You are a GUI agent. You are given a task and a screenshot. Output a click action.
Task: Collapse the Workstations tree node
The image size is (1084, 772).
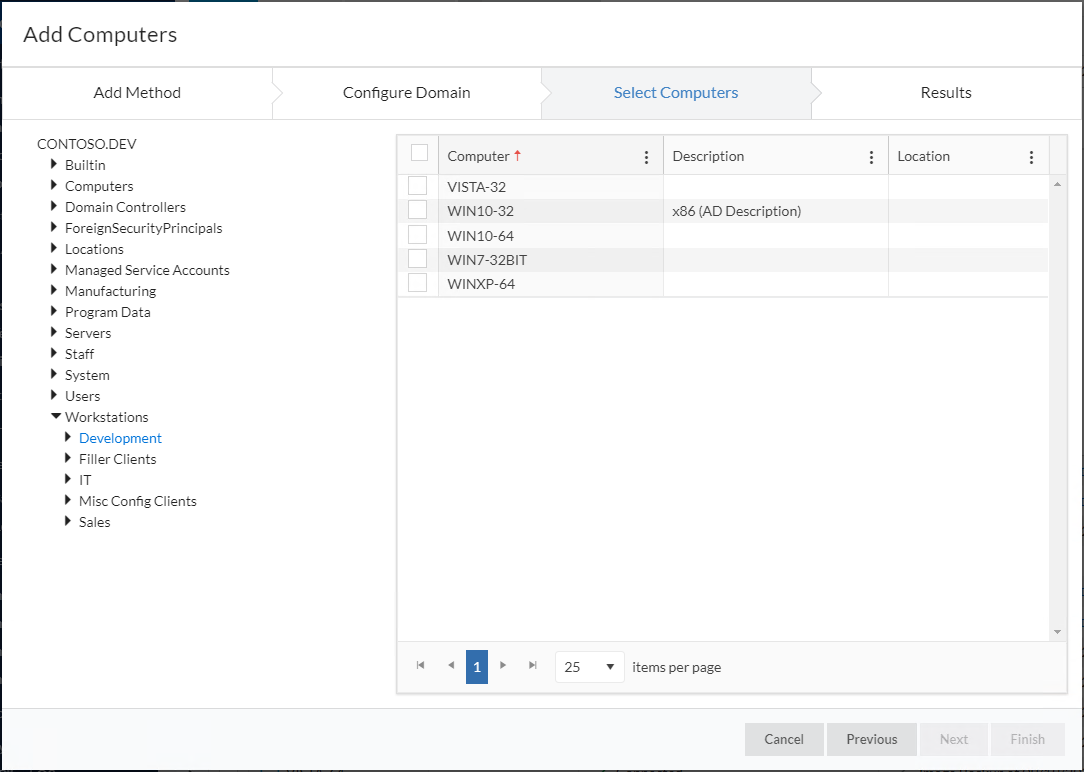coord(56,417)
